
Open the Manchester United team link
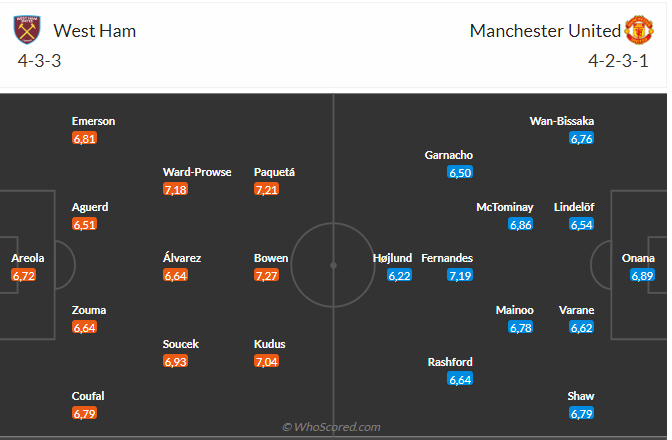[545, 31]
